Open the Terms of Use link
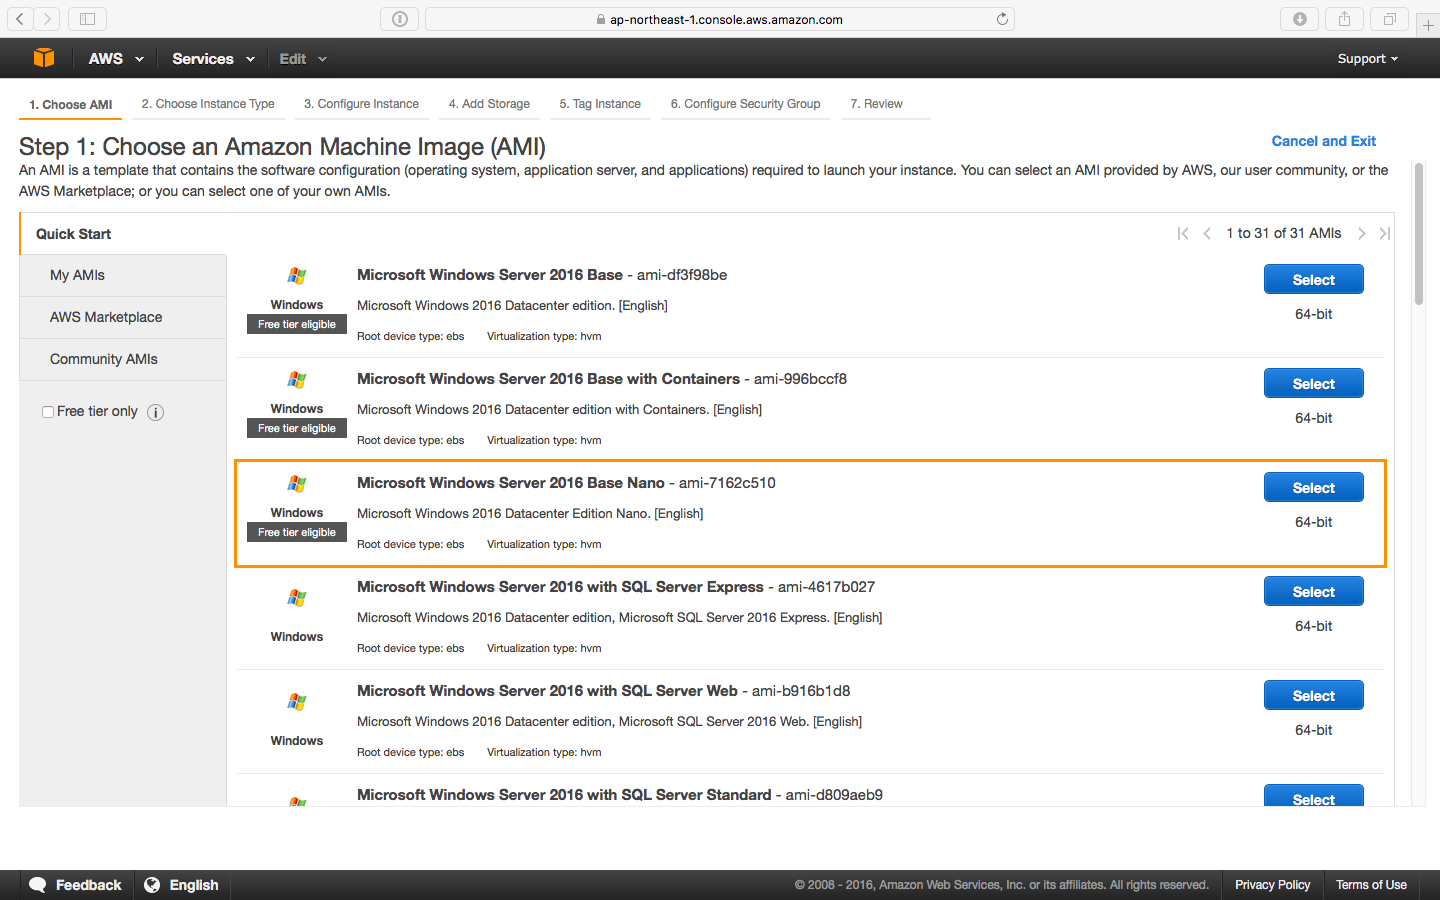This screenshot has height=900, width=1440. pos(1371,885)
